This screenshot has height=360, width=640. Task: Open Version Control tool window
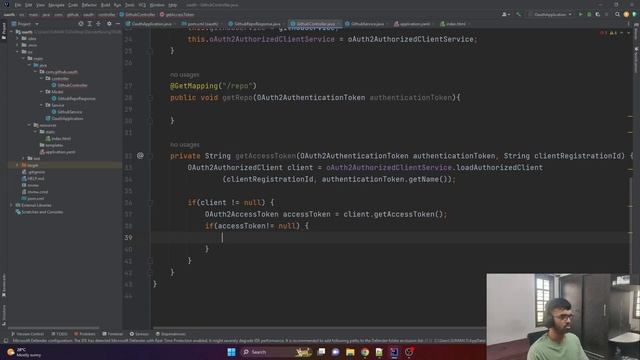click(27, 334)
